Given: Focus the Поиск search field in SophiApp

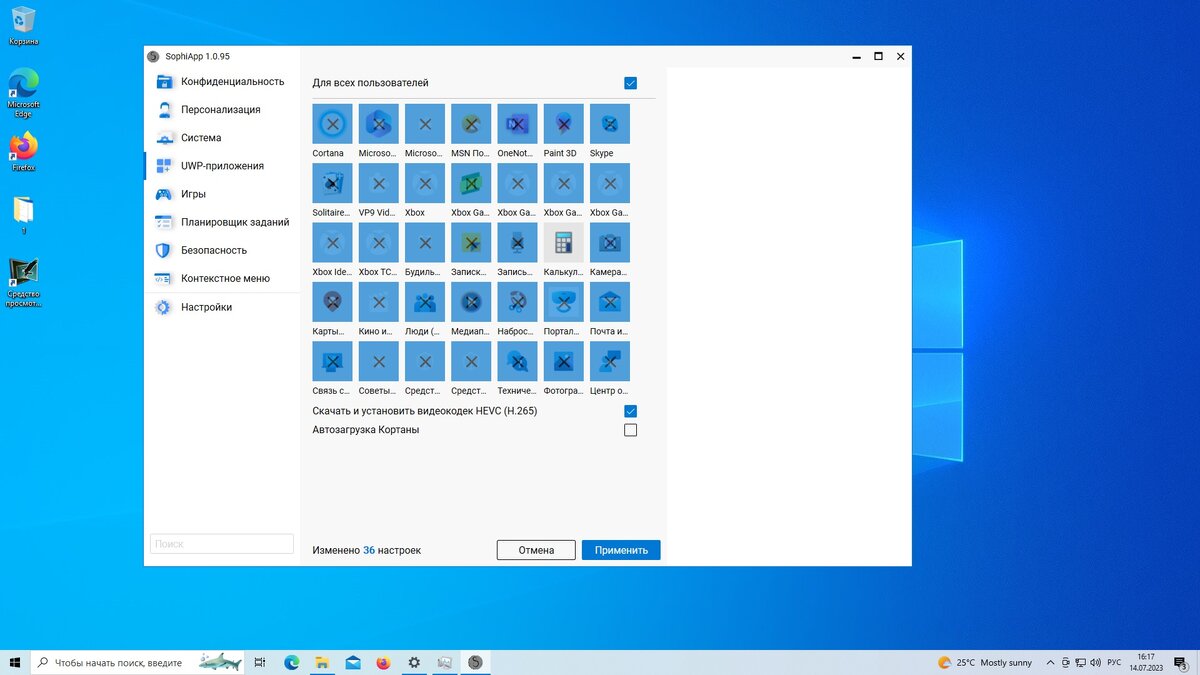Looking at the screenshot, I should tap(222, 544).
